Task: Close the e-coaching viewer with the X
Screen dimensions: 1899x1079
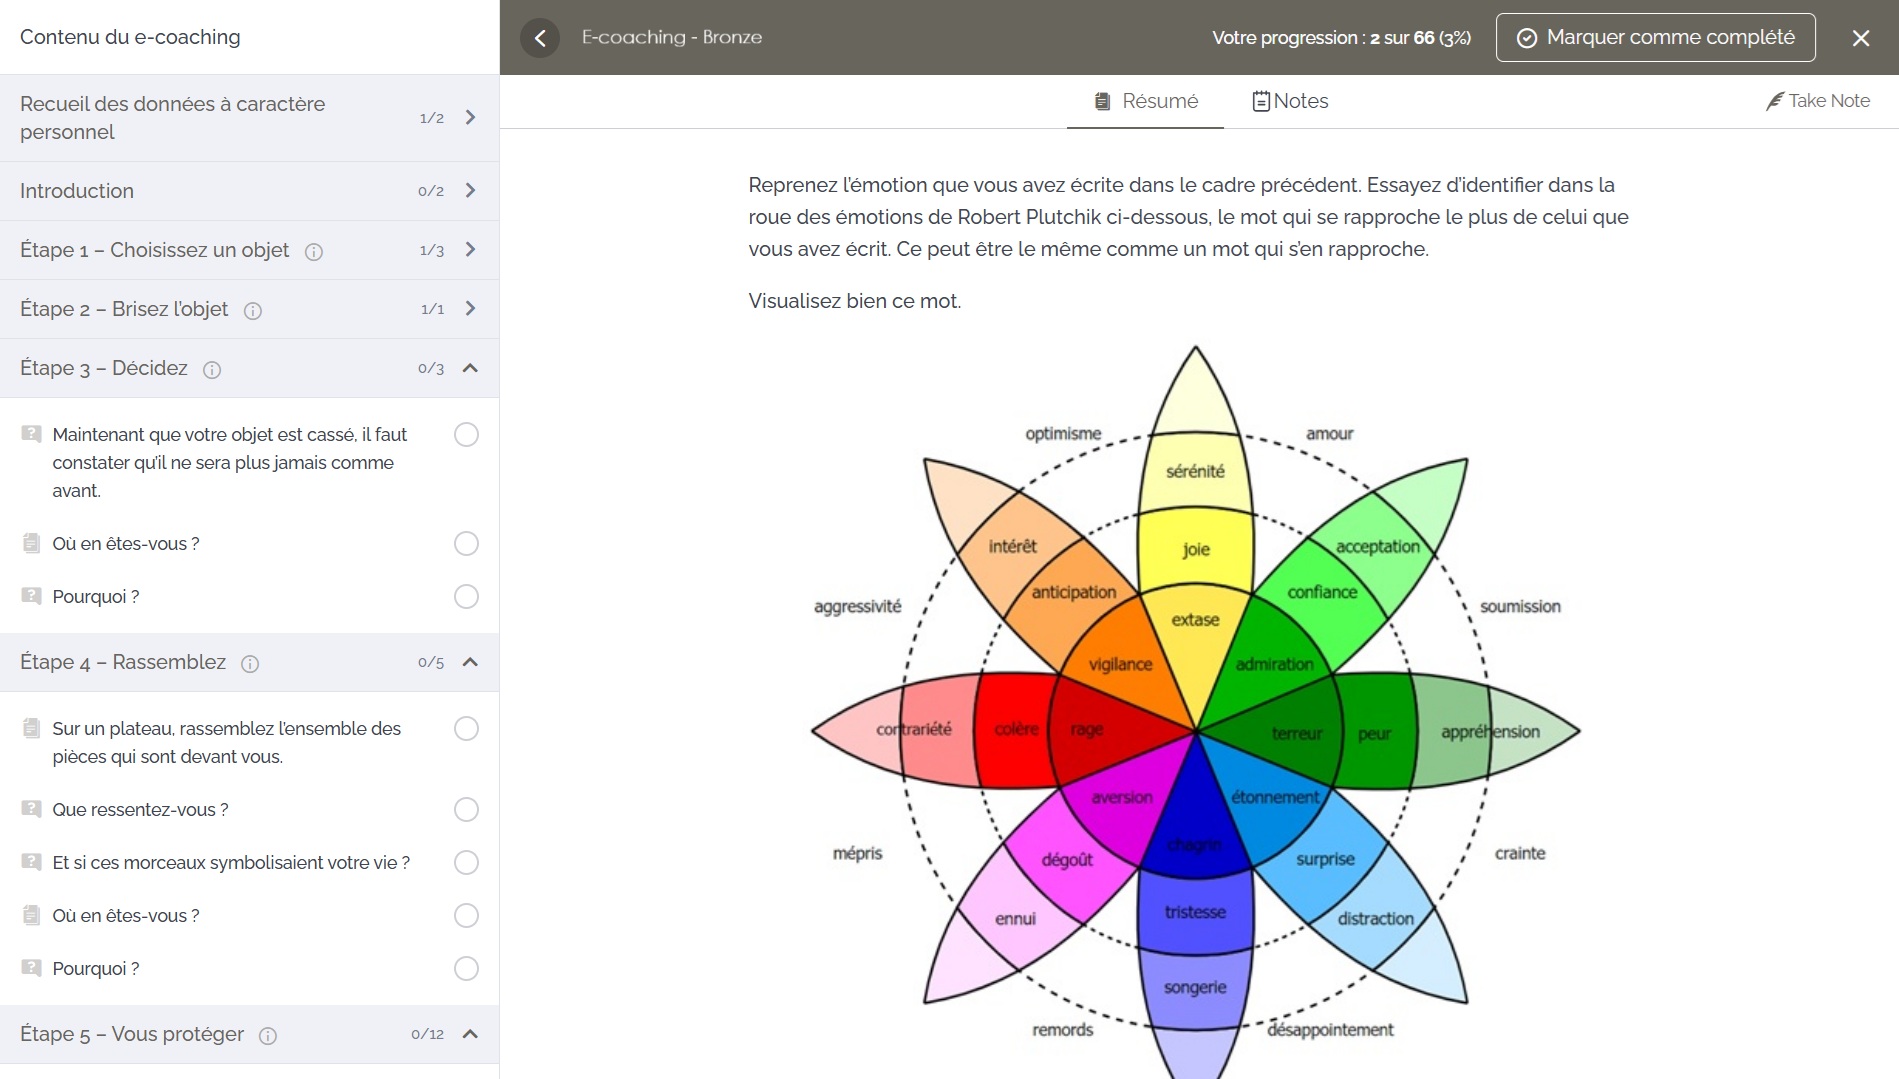Action: pyautogui.click(x=1860, y=38)
